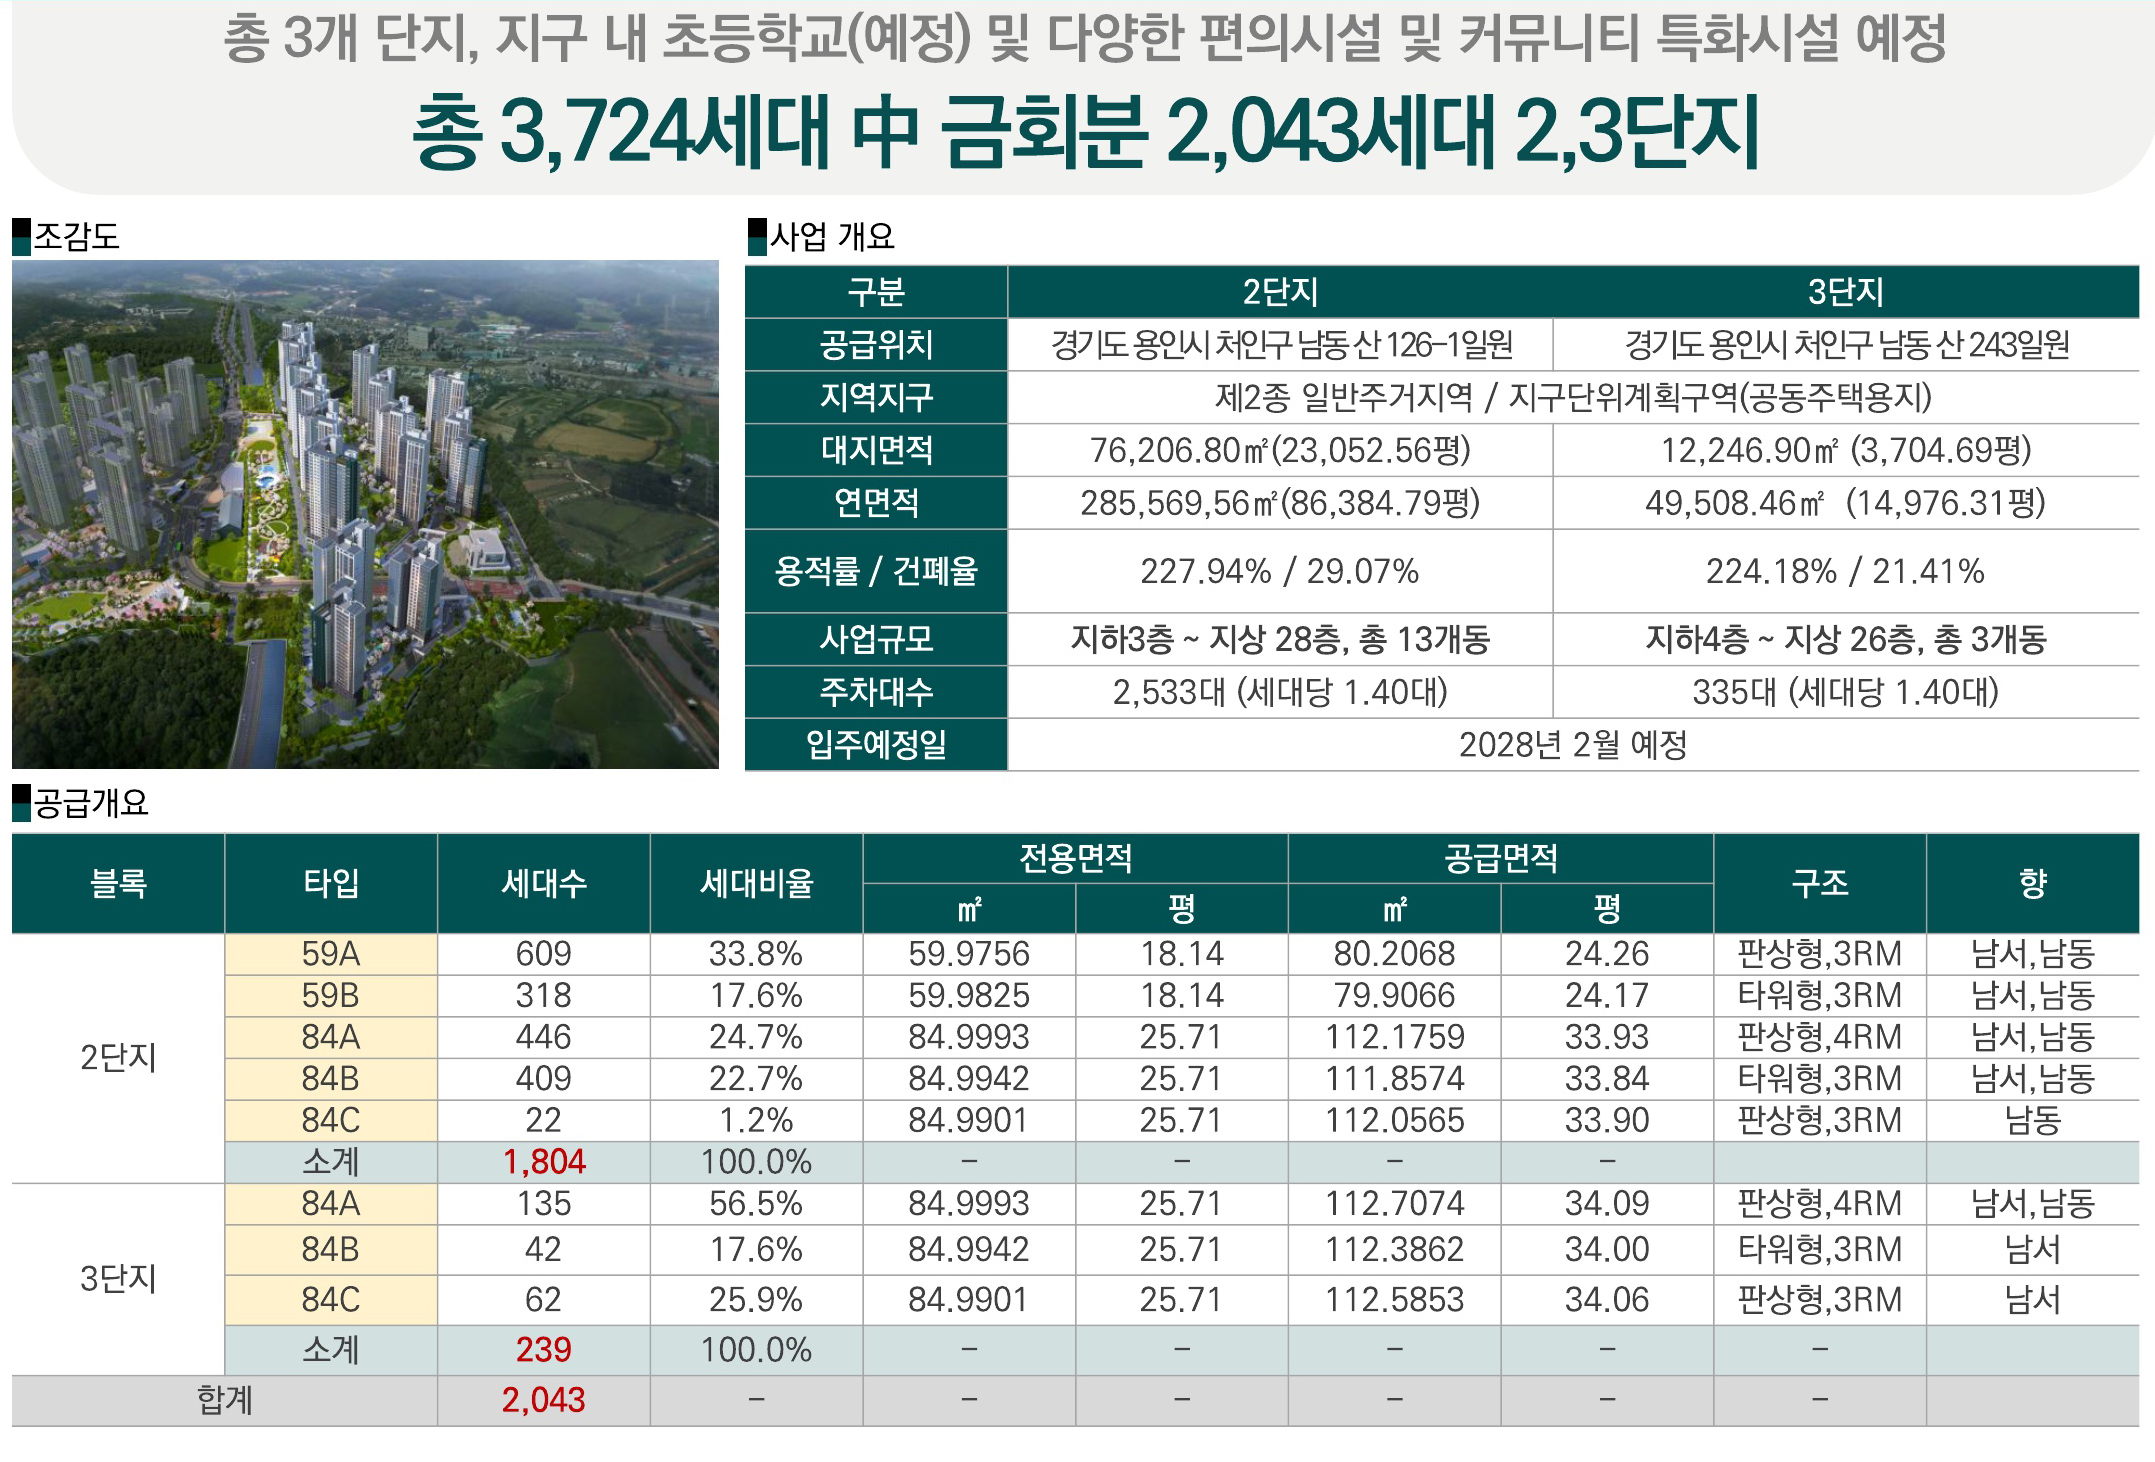Select the '59A' type cell
This screenshot has height=1462, width=2155.
[331, 954]
